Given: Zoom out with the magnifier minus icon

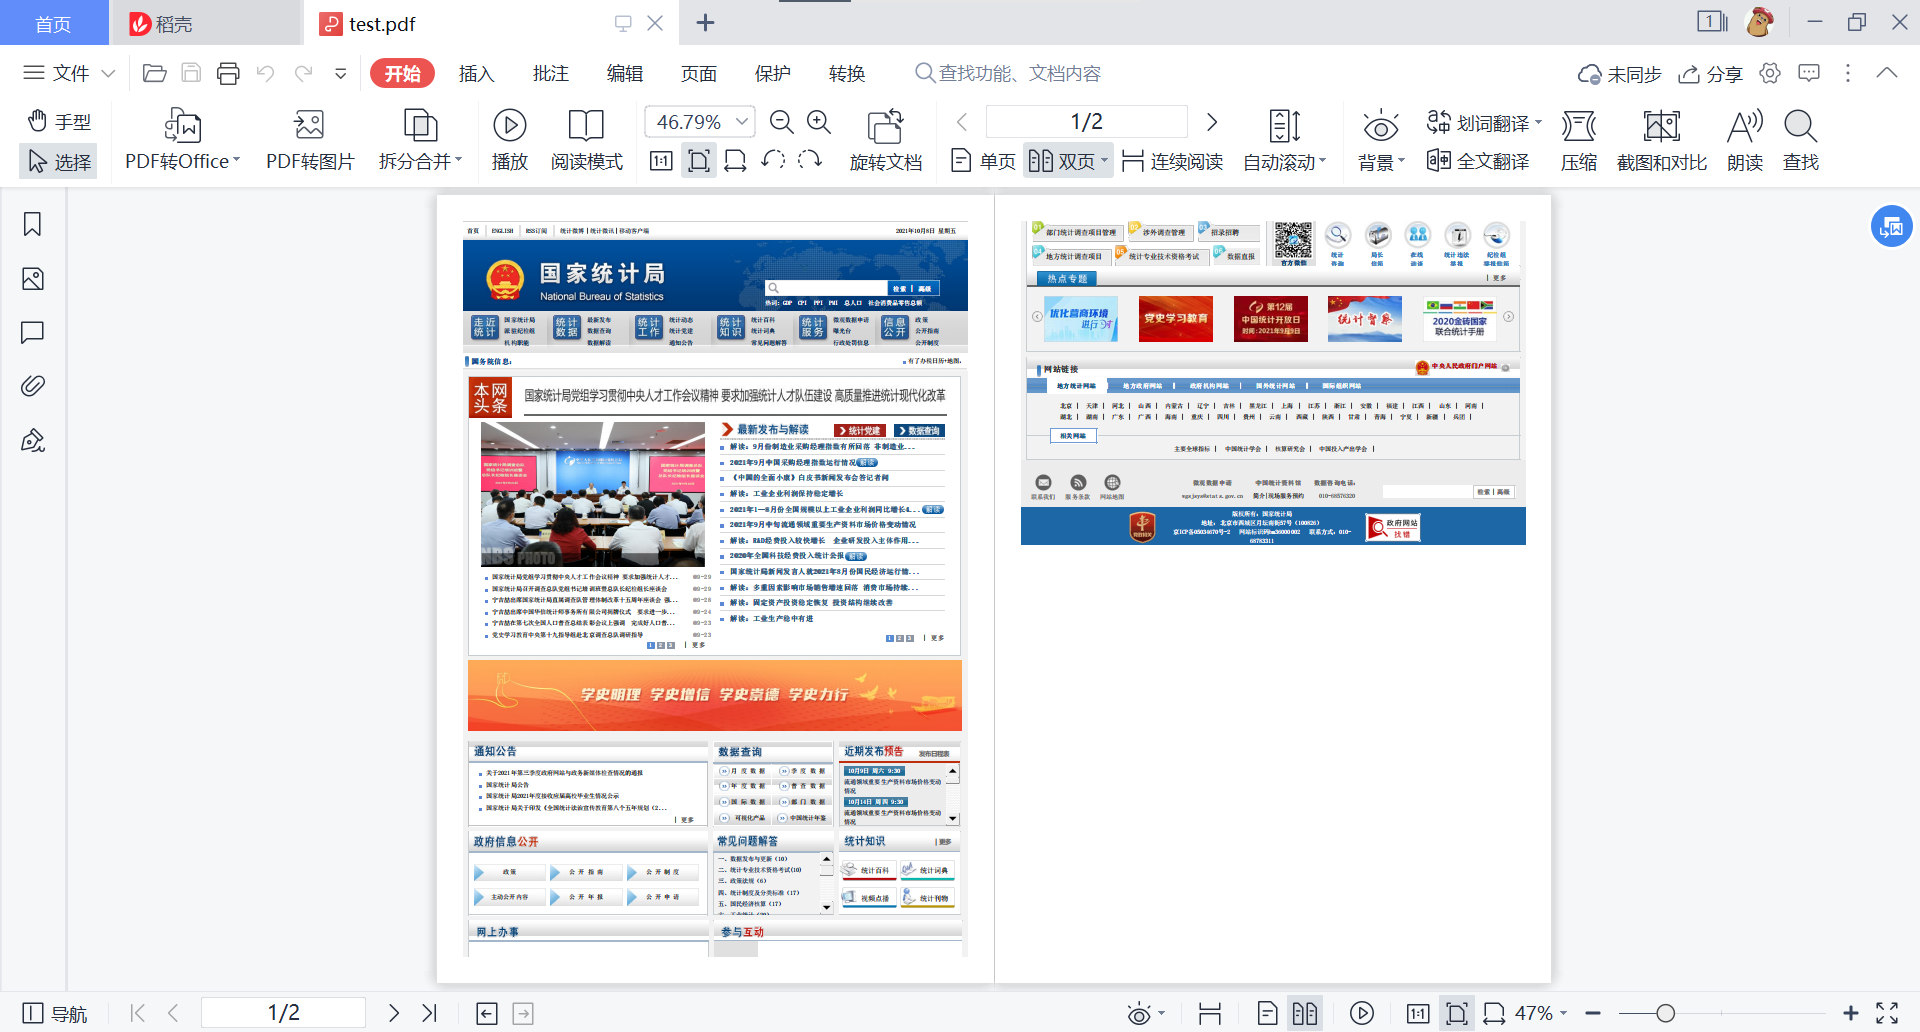Looking at the screenshot, I should [x=782, y=122].
